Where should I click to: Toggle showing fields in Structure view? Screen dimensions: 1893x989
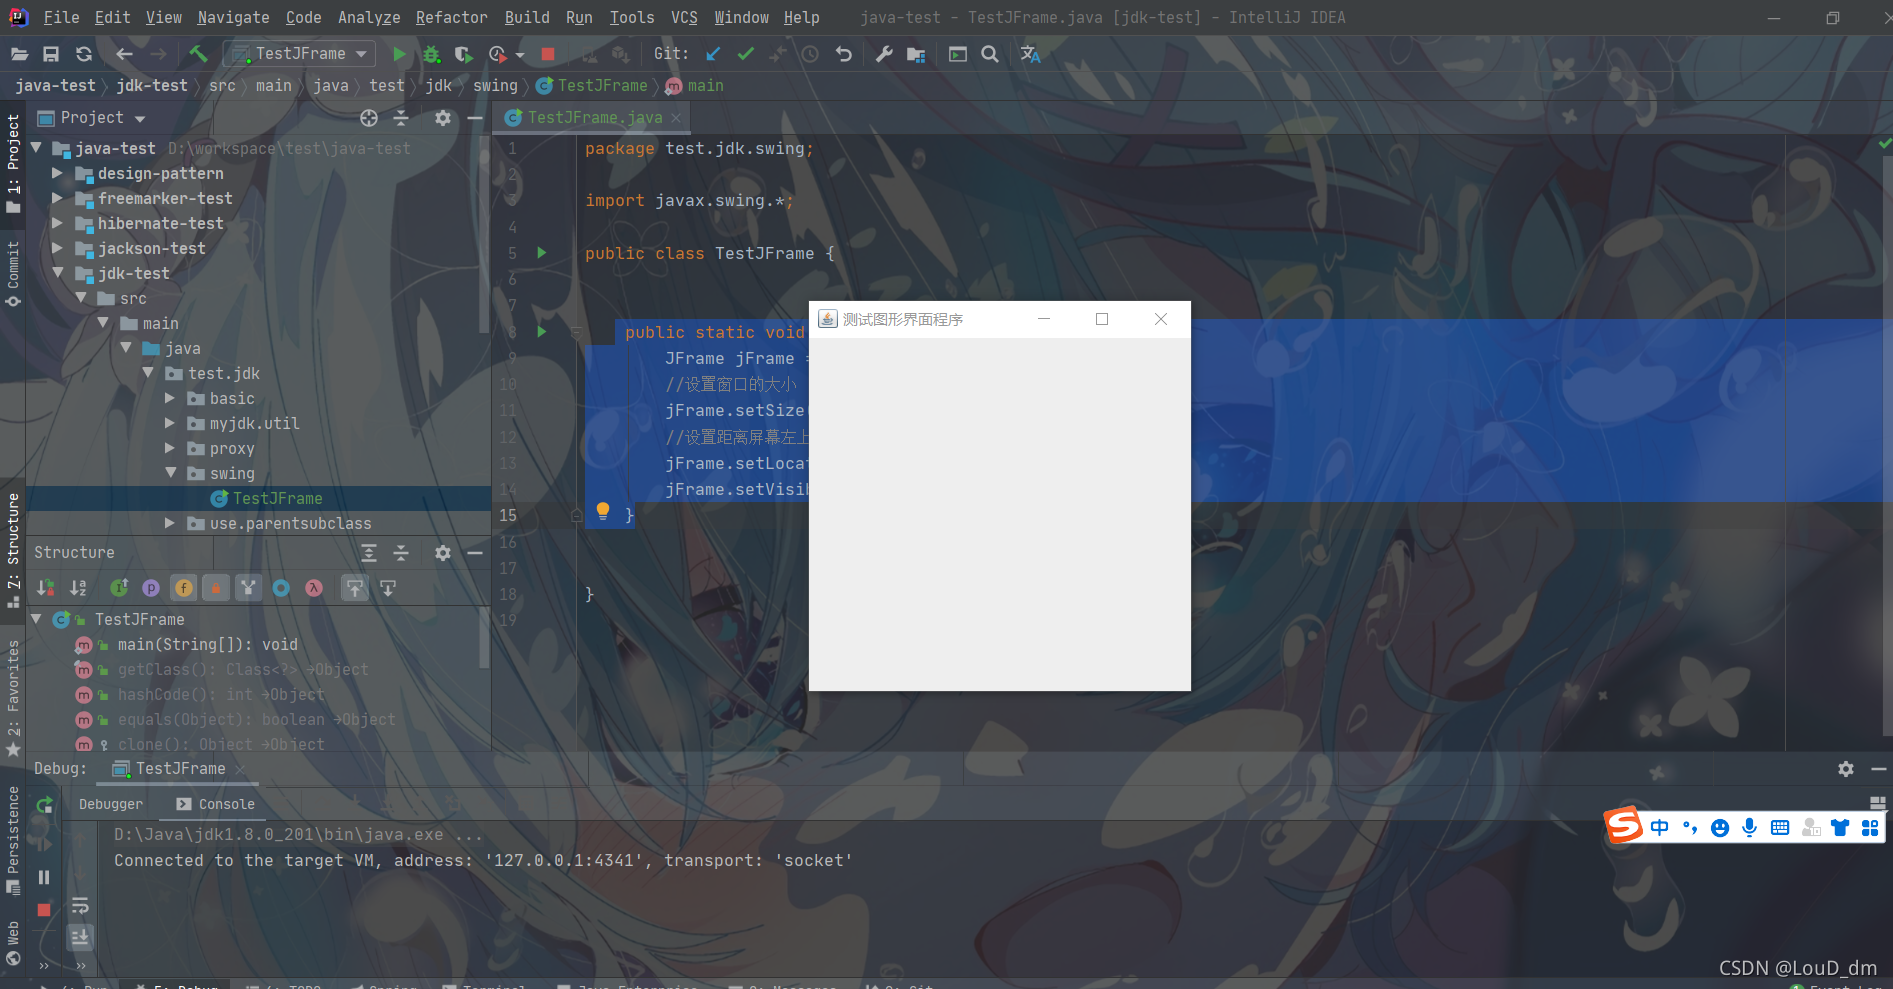[184, 587]
